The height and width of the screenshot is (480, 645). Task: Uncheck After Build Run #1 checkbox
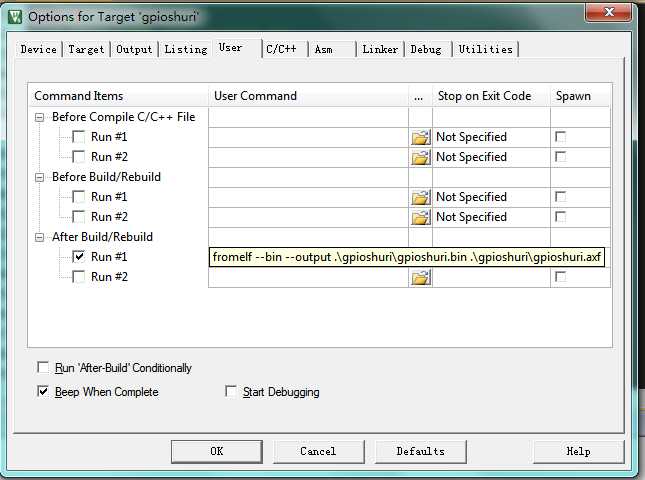click(79, 257)
